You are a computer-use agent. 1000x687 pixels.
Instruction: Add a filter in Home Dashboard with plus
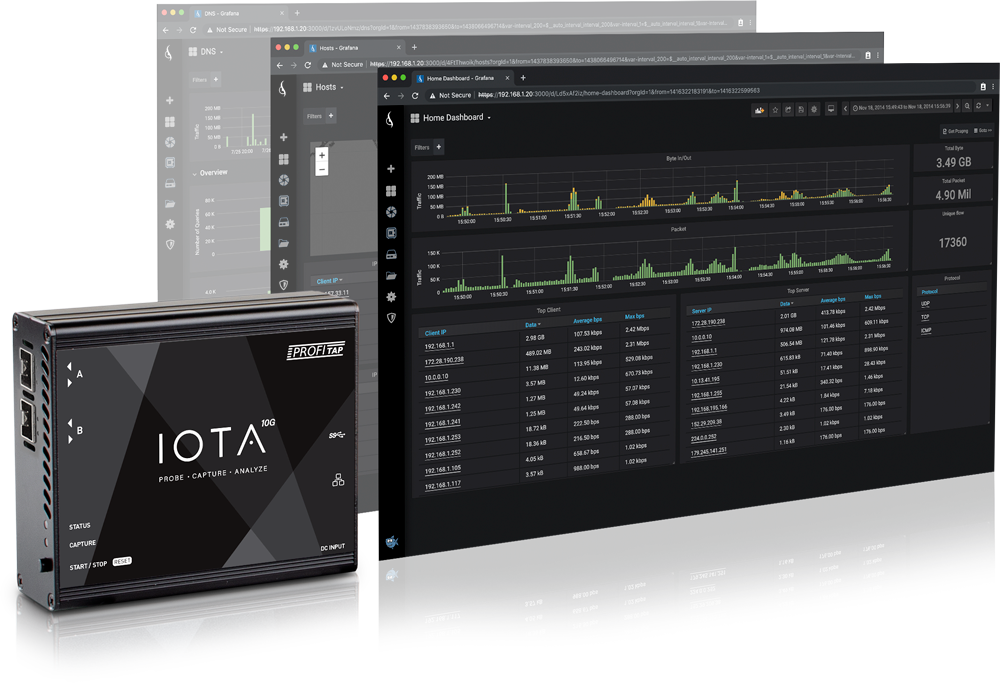pyautogui.click(x=439, y=147)
